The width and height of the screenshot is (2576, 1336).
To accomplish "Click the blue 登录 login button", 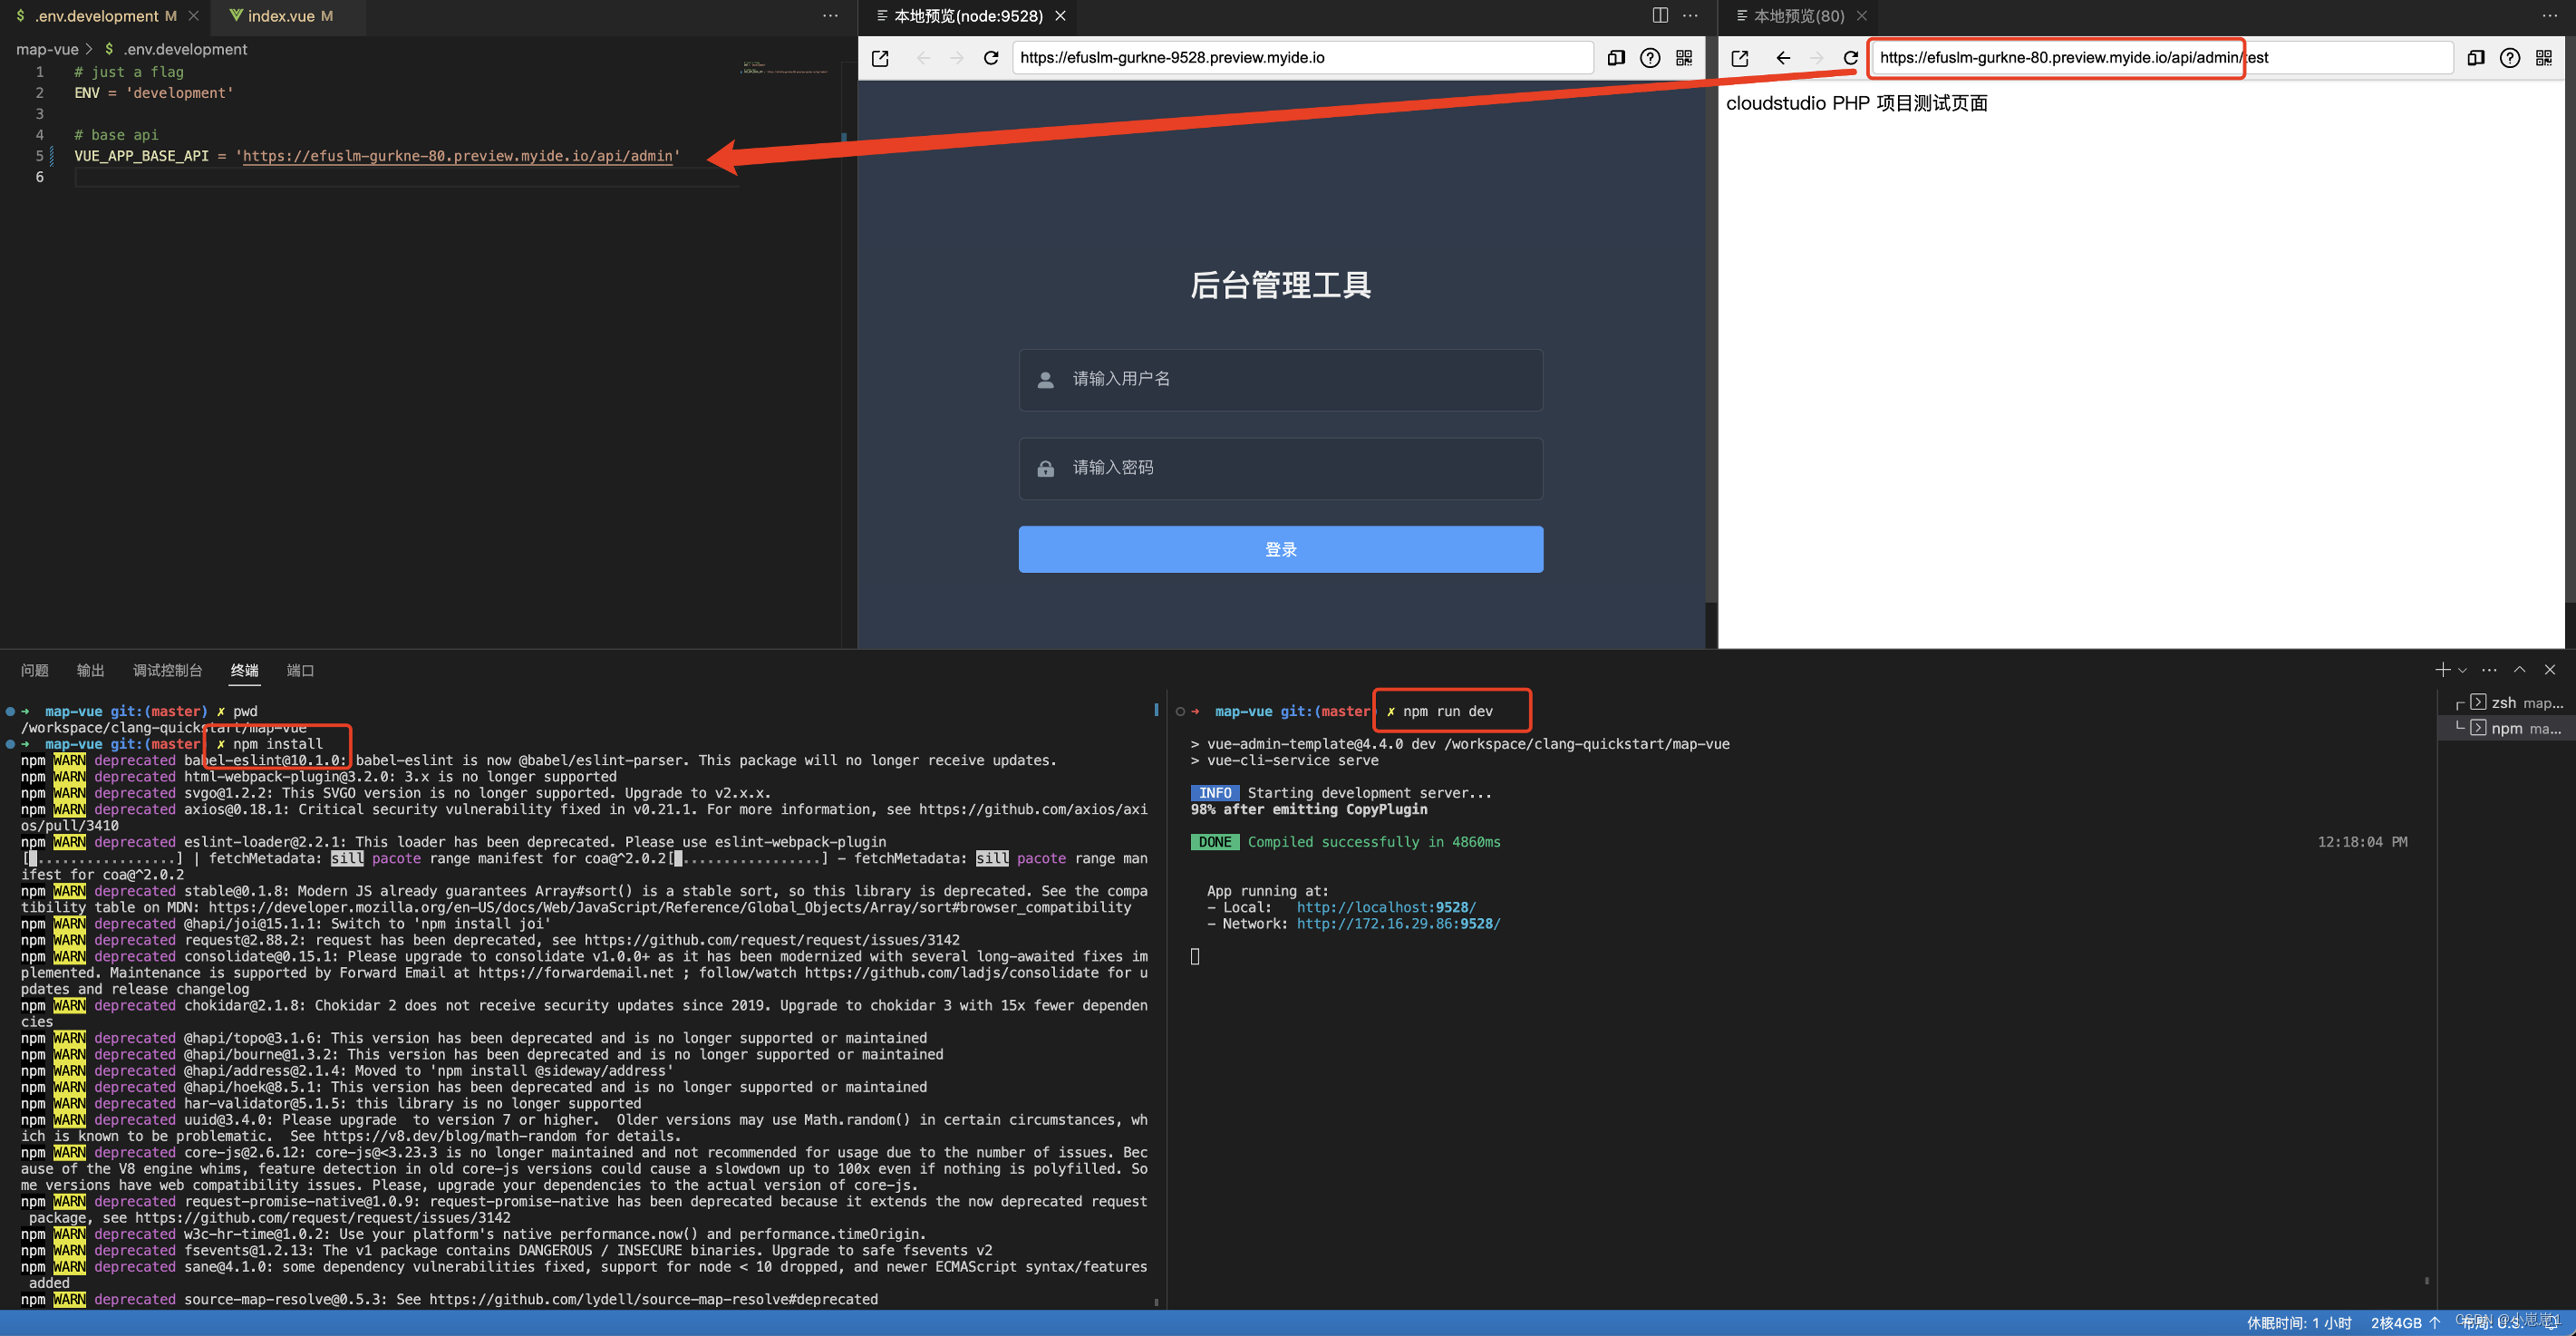I will (x=1280, y=550).
